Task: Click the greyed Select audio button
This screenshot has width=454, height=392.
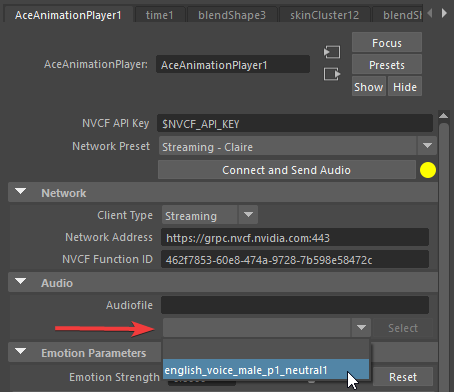Action: click(403, 328)
